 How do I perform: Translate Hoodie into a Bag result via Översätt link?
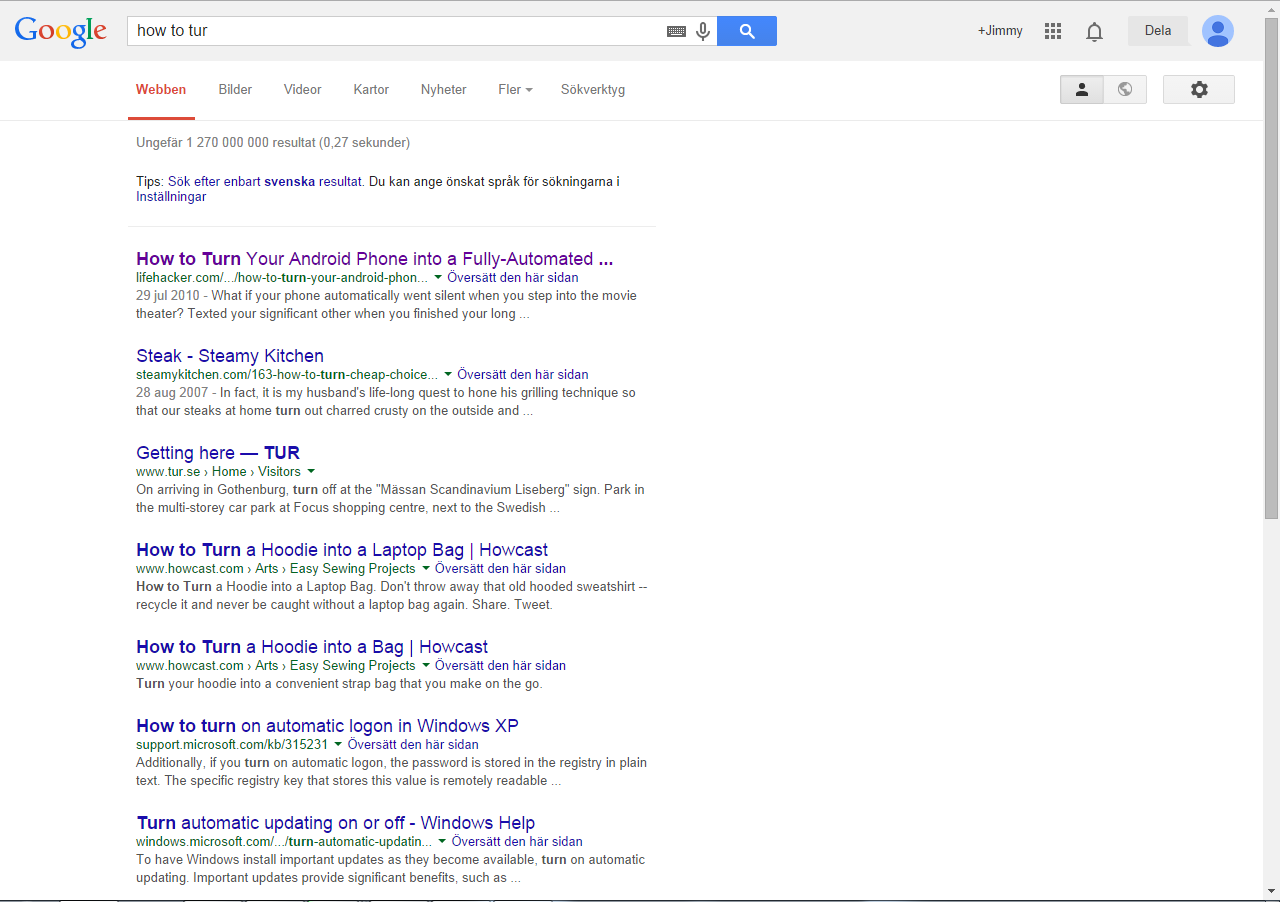[x=500, y=665]
